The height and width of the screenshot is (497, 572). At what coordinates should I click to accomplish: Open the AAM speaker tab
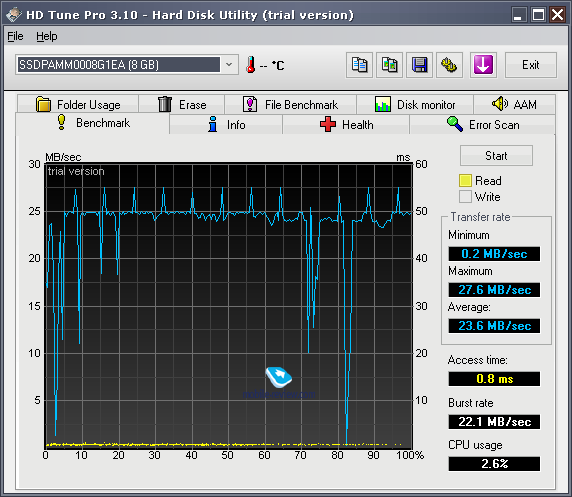pyautogui.click(x=514, y=104)
